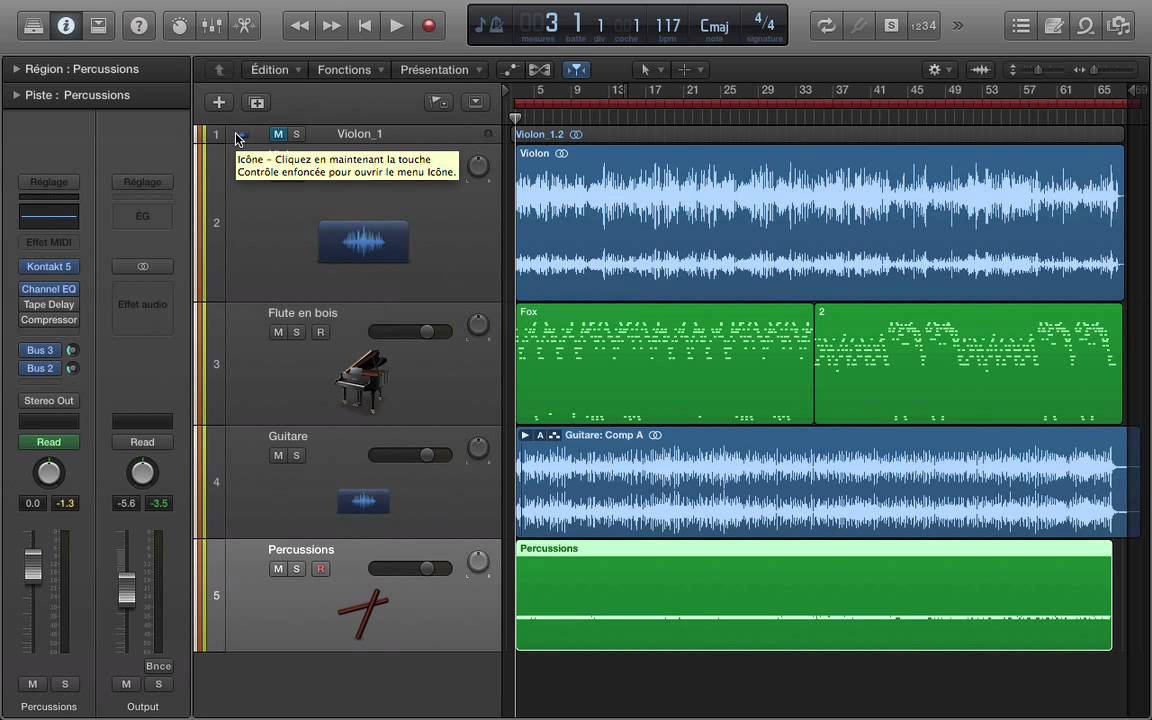Click the piano icon on Flute en bois track
This screenshot has width=1152, height=720.
(362, 381)
